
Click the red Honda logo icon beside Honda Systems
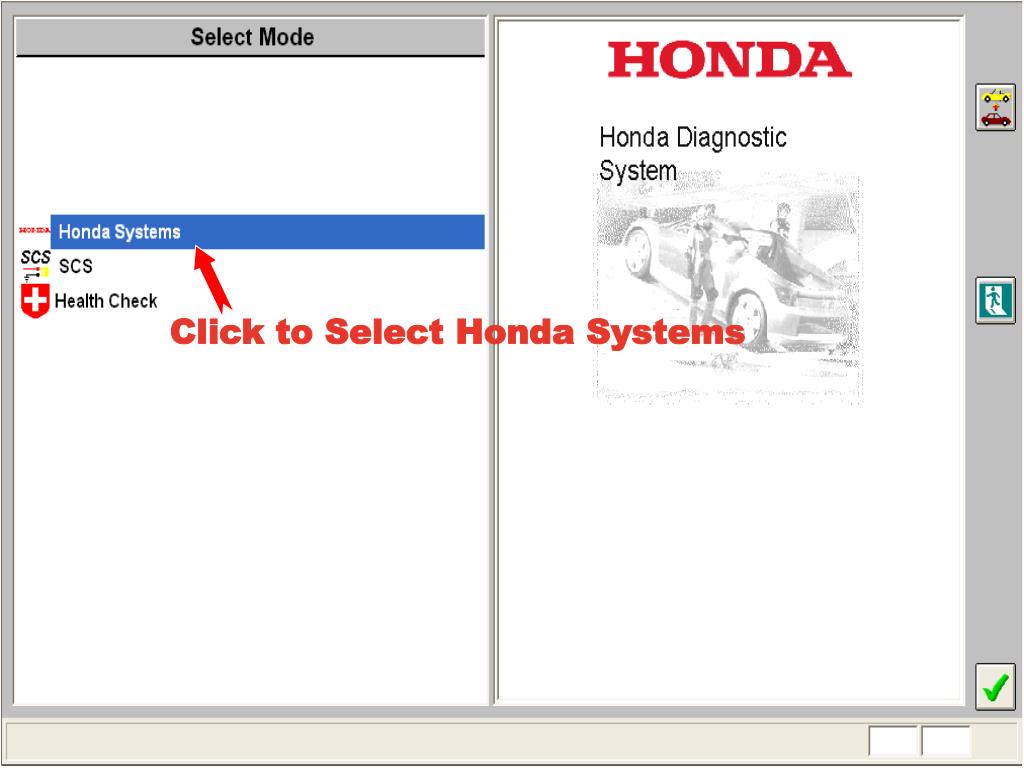coord(34,231)
